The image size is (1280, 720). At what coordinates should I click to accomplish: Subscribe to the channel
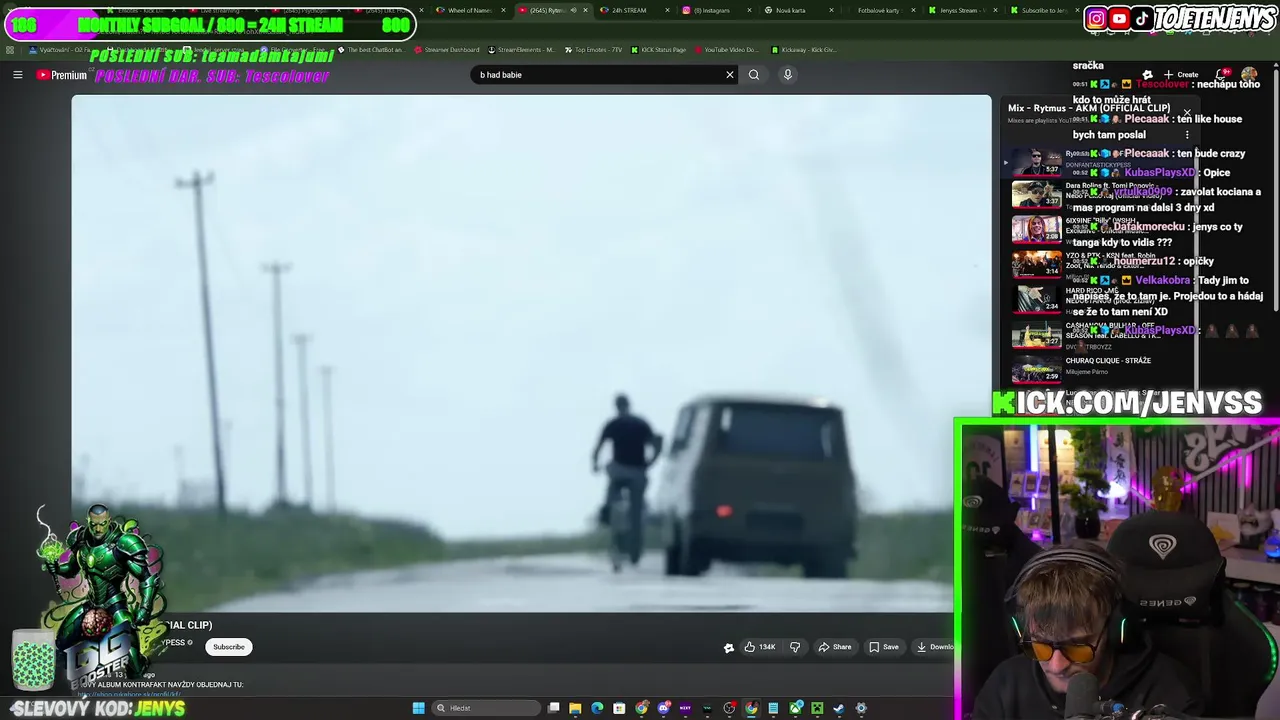[228, 647]
